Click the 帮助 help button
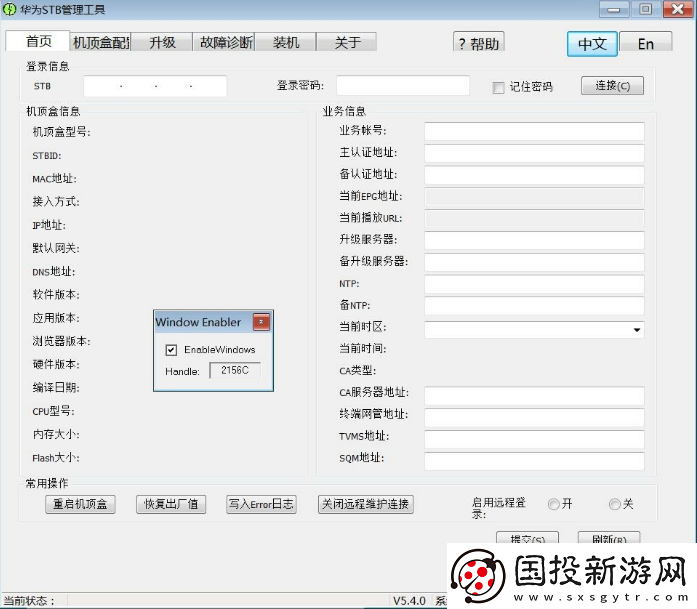 click(479, 43)
